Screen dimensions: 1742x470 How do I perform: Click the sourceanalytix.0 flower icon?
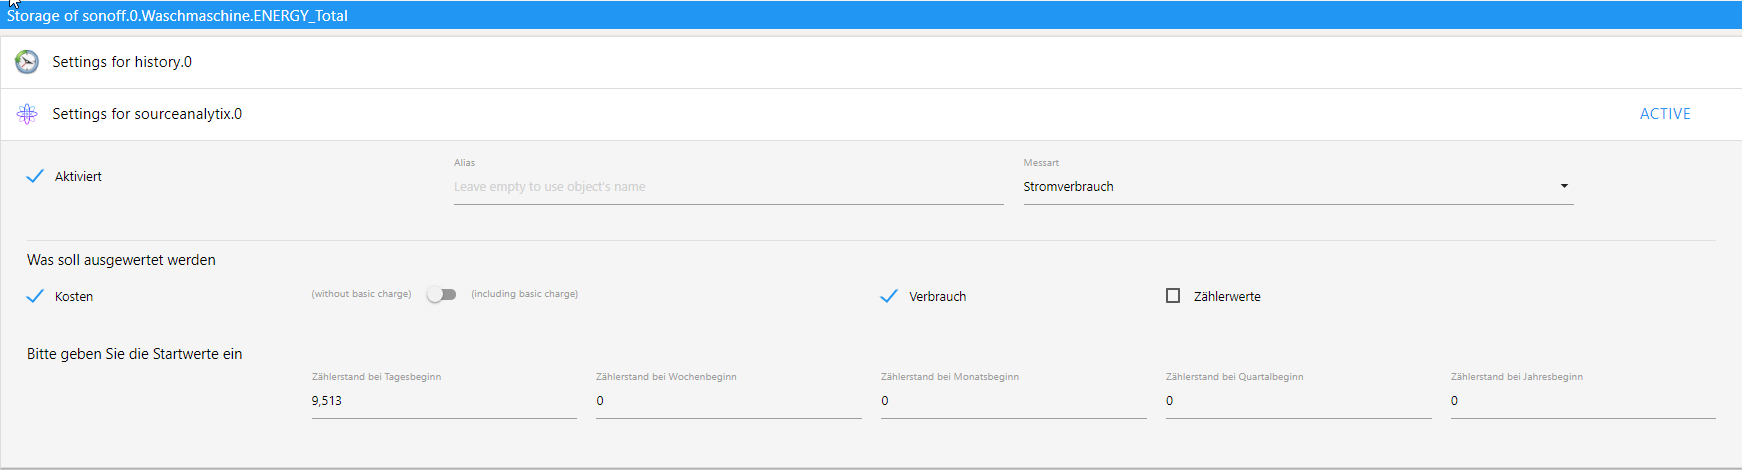click(27, 114)
